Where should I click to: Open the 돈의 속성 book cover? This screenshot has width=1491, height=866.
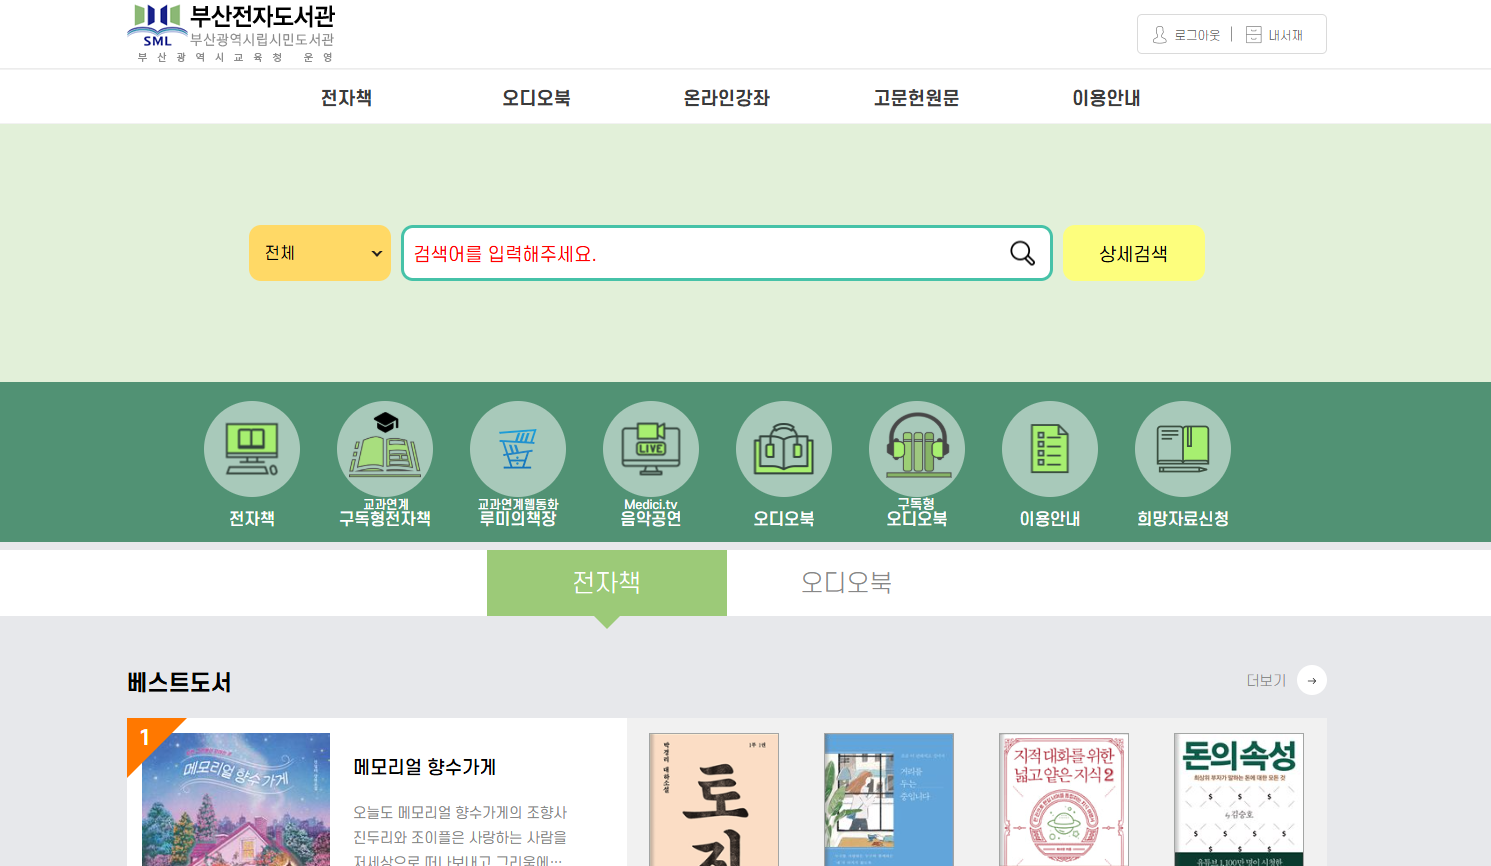[x=1239, y=799]
